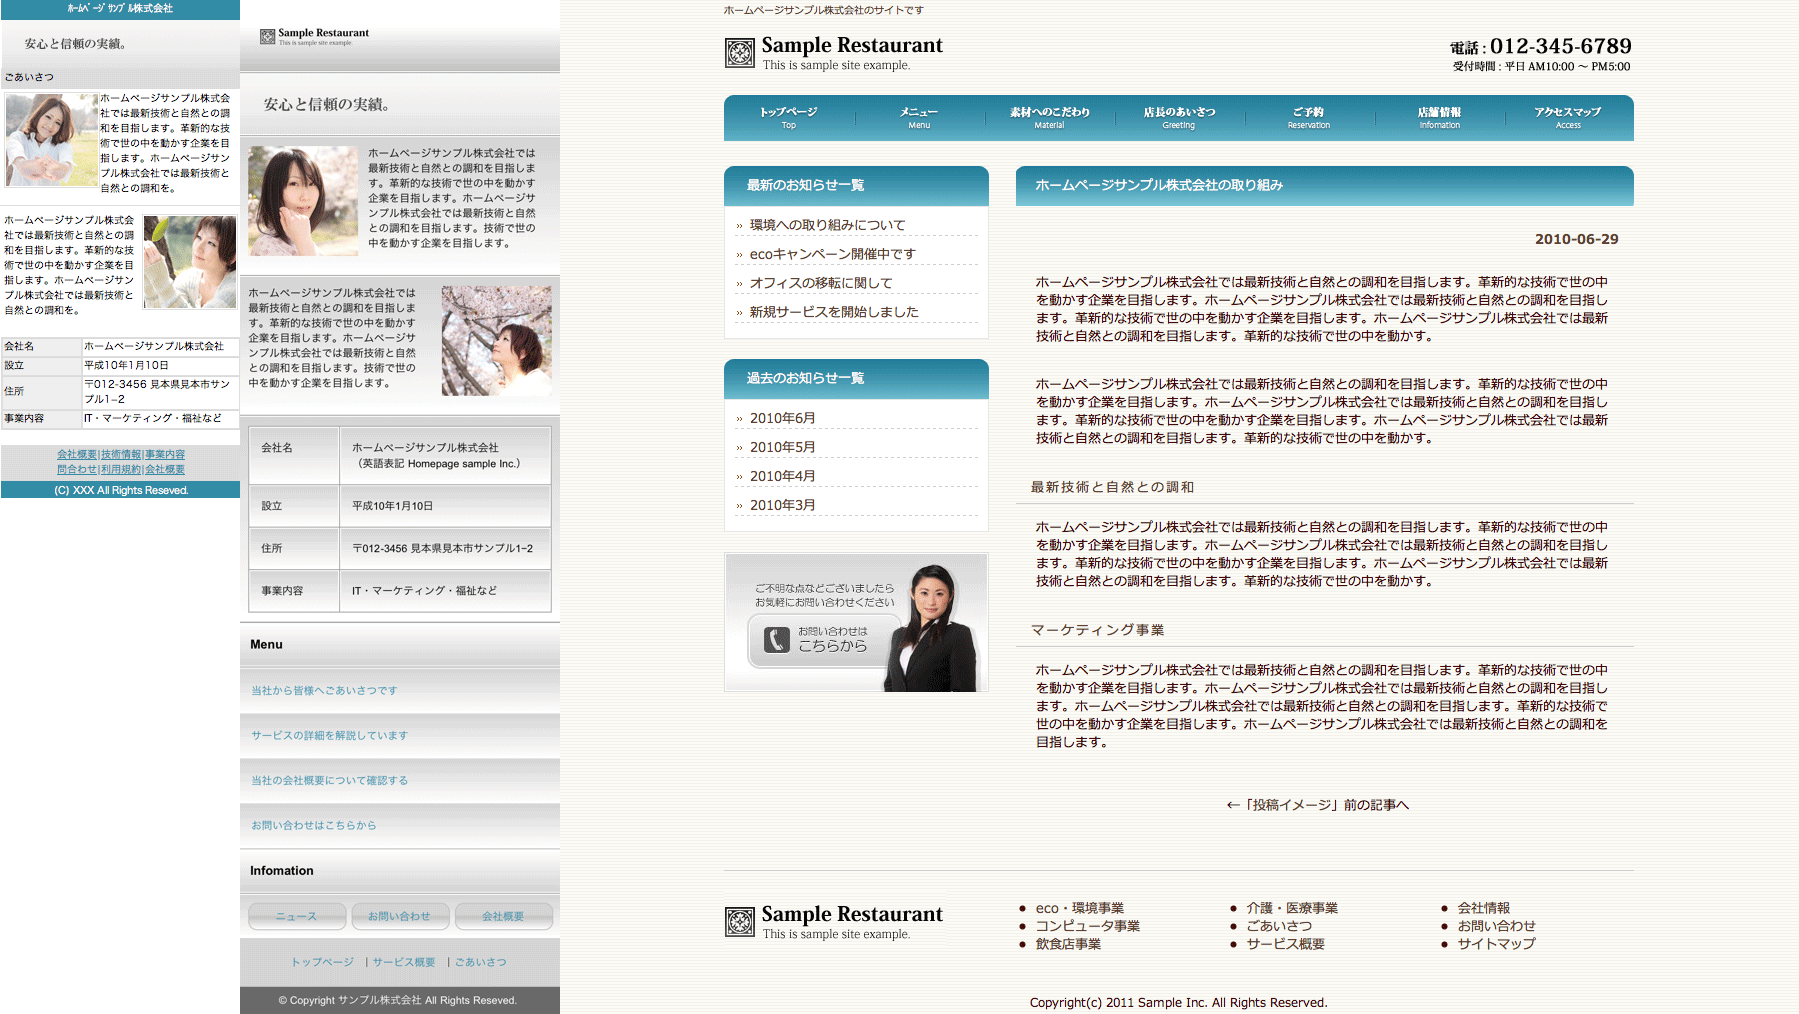Open the 2010年3月 archive link
1799x1014 pixels.
point(782,505)
